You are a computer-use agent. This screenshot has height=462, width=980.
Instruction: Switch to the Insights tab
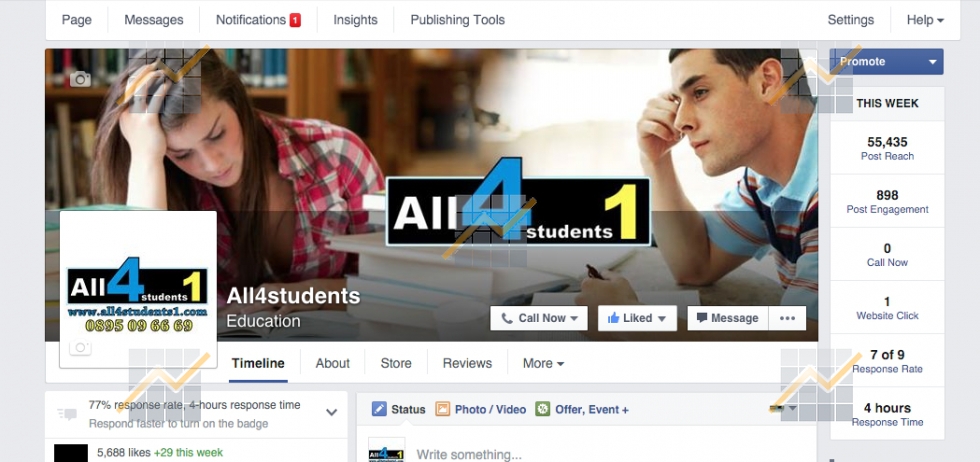tap(355, 20)
